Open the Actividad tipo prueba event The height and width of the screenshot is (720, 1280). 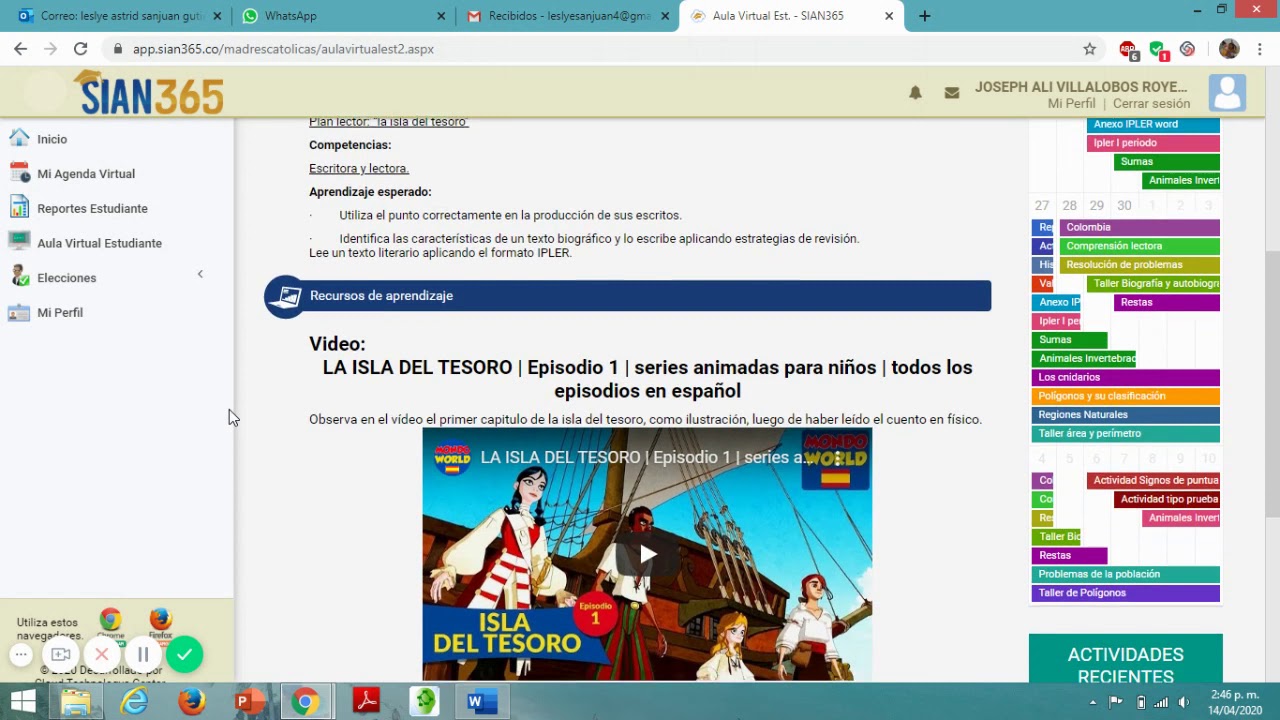pyautogui.click(x=1167, y=499)
